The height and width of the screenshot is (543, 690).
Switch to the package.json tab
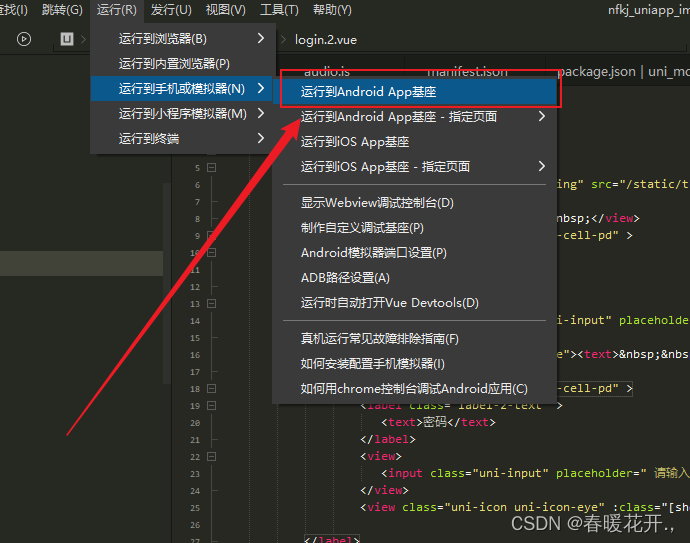596,72
